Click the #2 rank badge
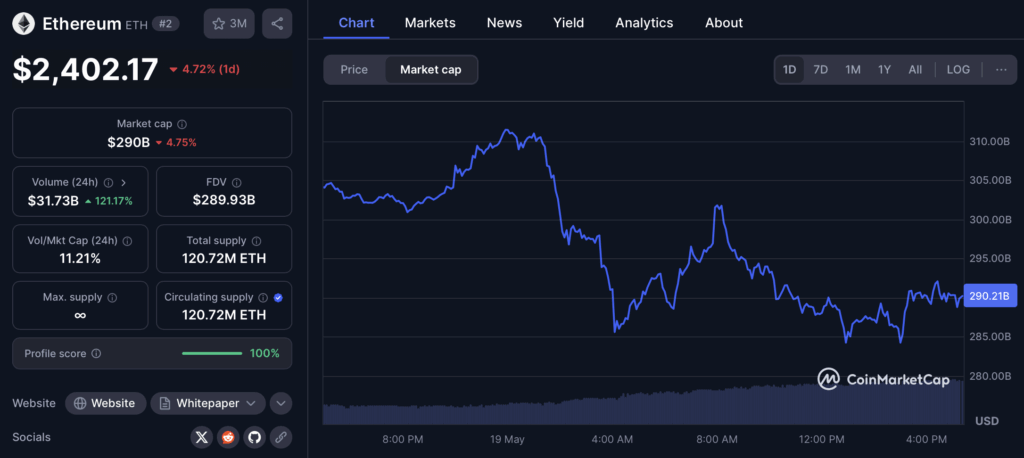This screenshot has height=458, width=1024. 165,24
